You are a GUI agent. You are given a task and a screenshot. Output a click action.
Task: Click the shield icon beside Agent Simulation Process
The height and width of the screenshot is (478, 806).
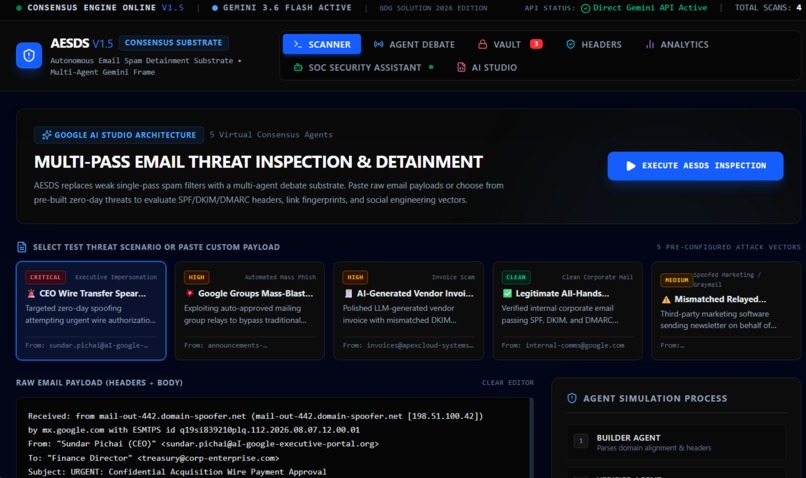572,398
